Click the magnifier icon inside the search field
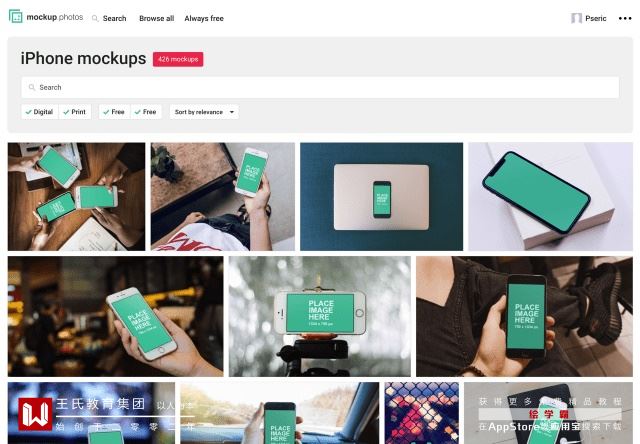This screenshot has width=640, height=444. (31, 87)
